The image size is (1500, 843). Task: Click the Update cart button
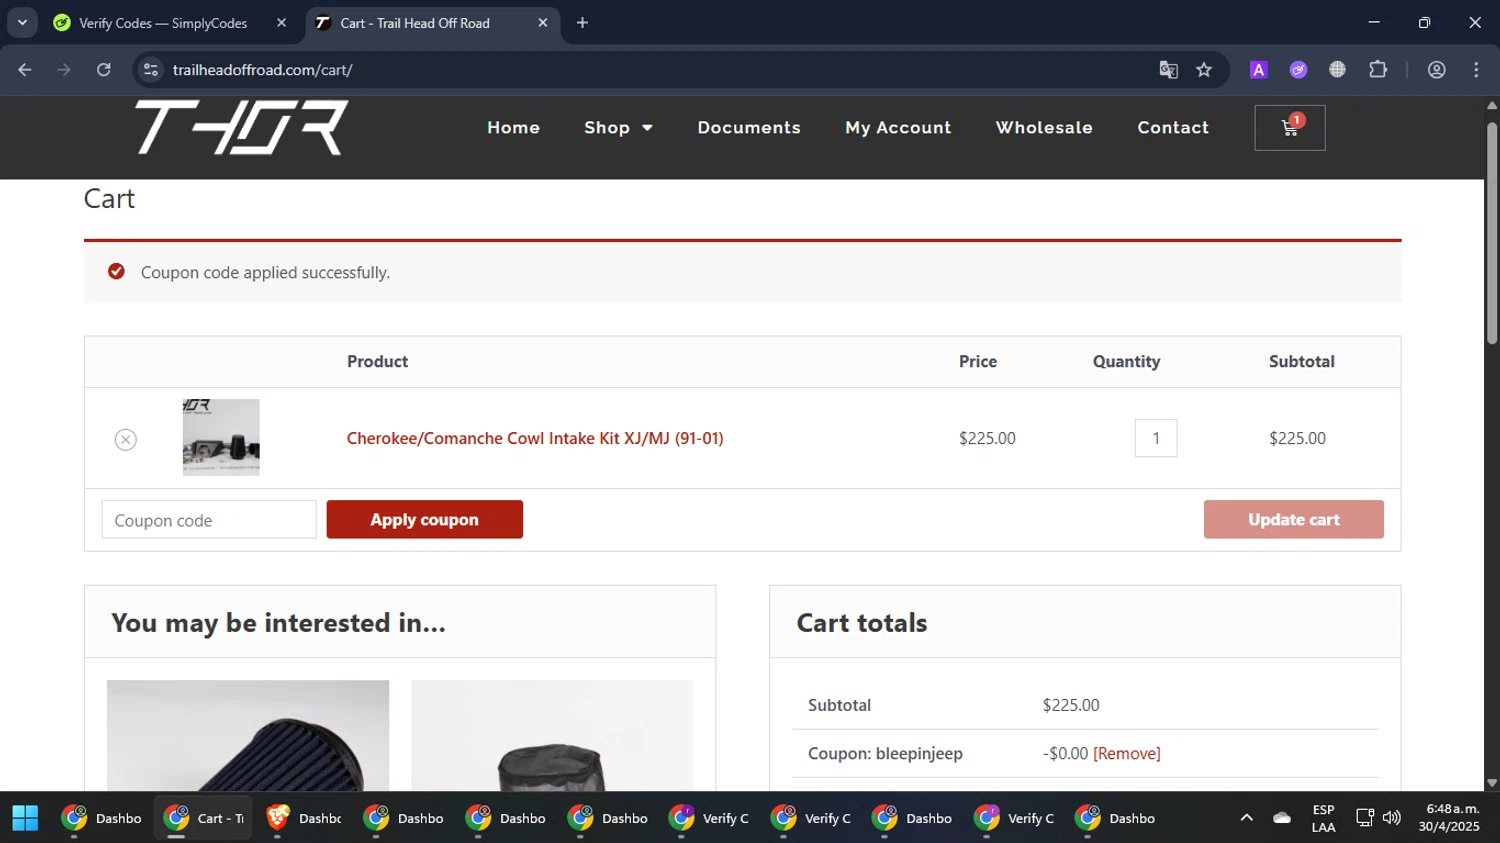(x=1294, y=520)
